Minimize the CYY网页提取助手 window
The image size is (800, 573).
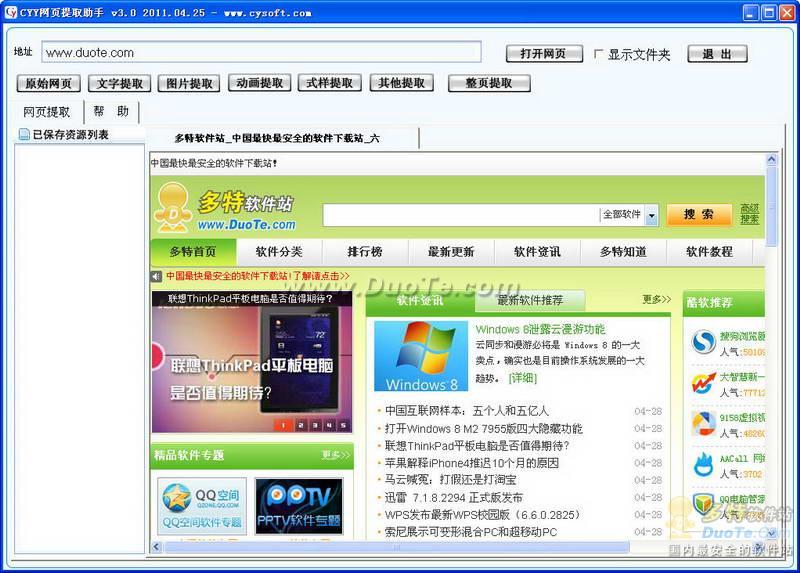point(751,12)
